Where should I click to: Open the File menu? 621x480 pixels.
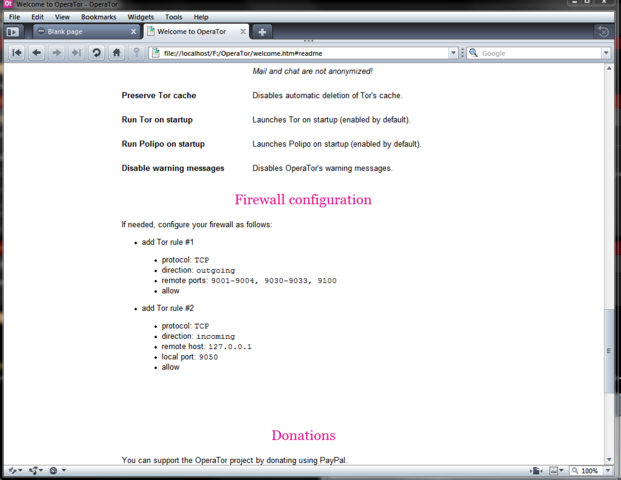15,17
